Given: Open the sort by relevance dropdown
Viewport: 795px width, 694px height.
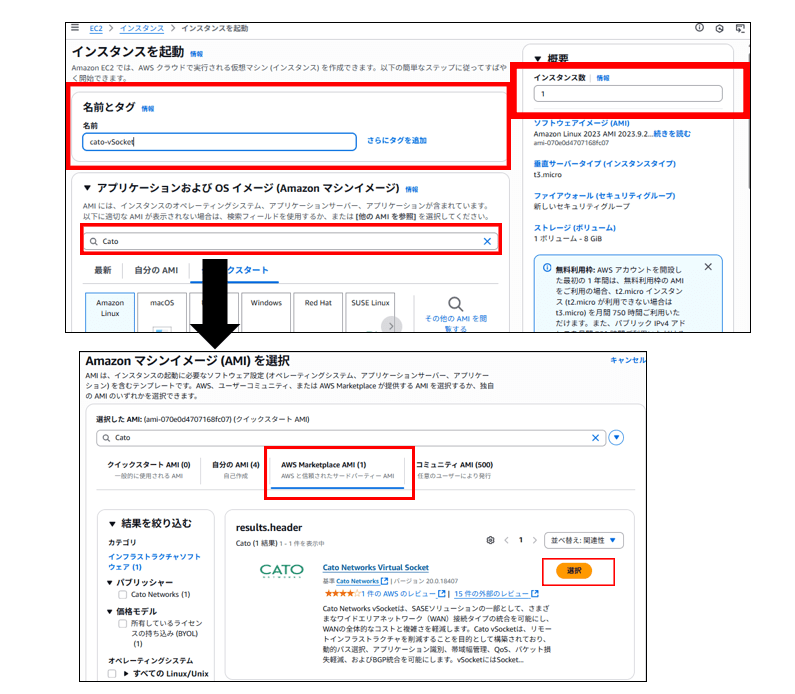Looking at the screenshot, I should (584, 540).
